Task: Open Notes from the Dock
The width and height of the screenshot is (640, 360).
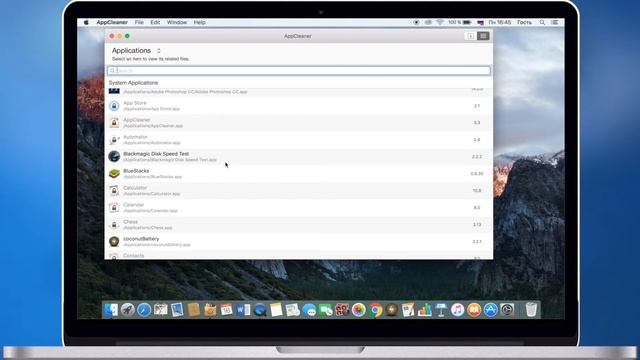Action: pos(276,310)
